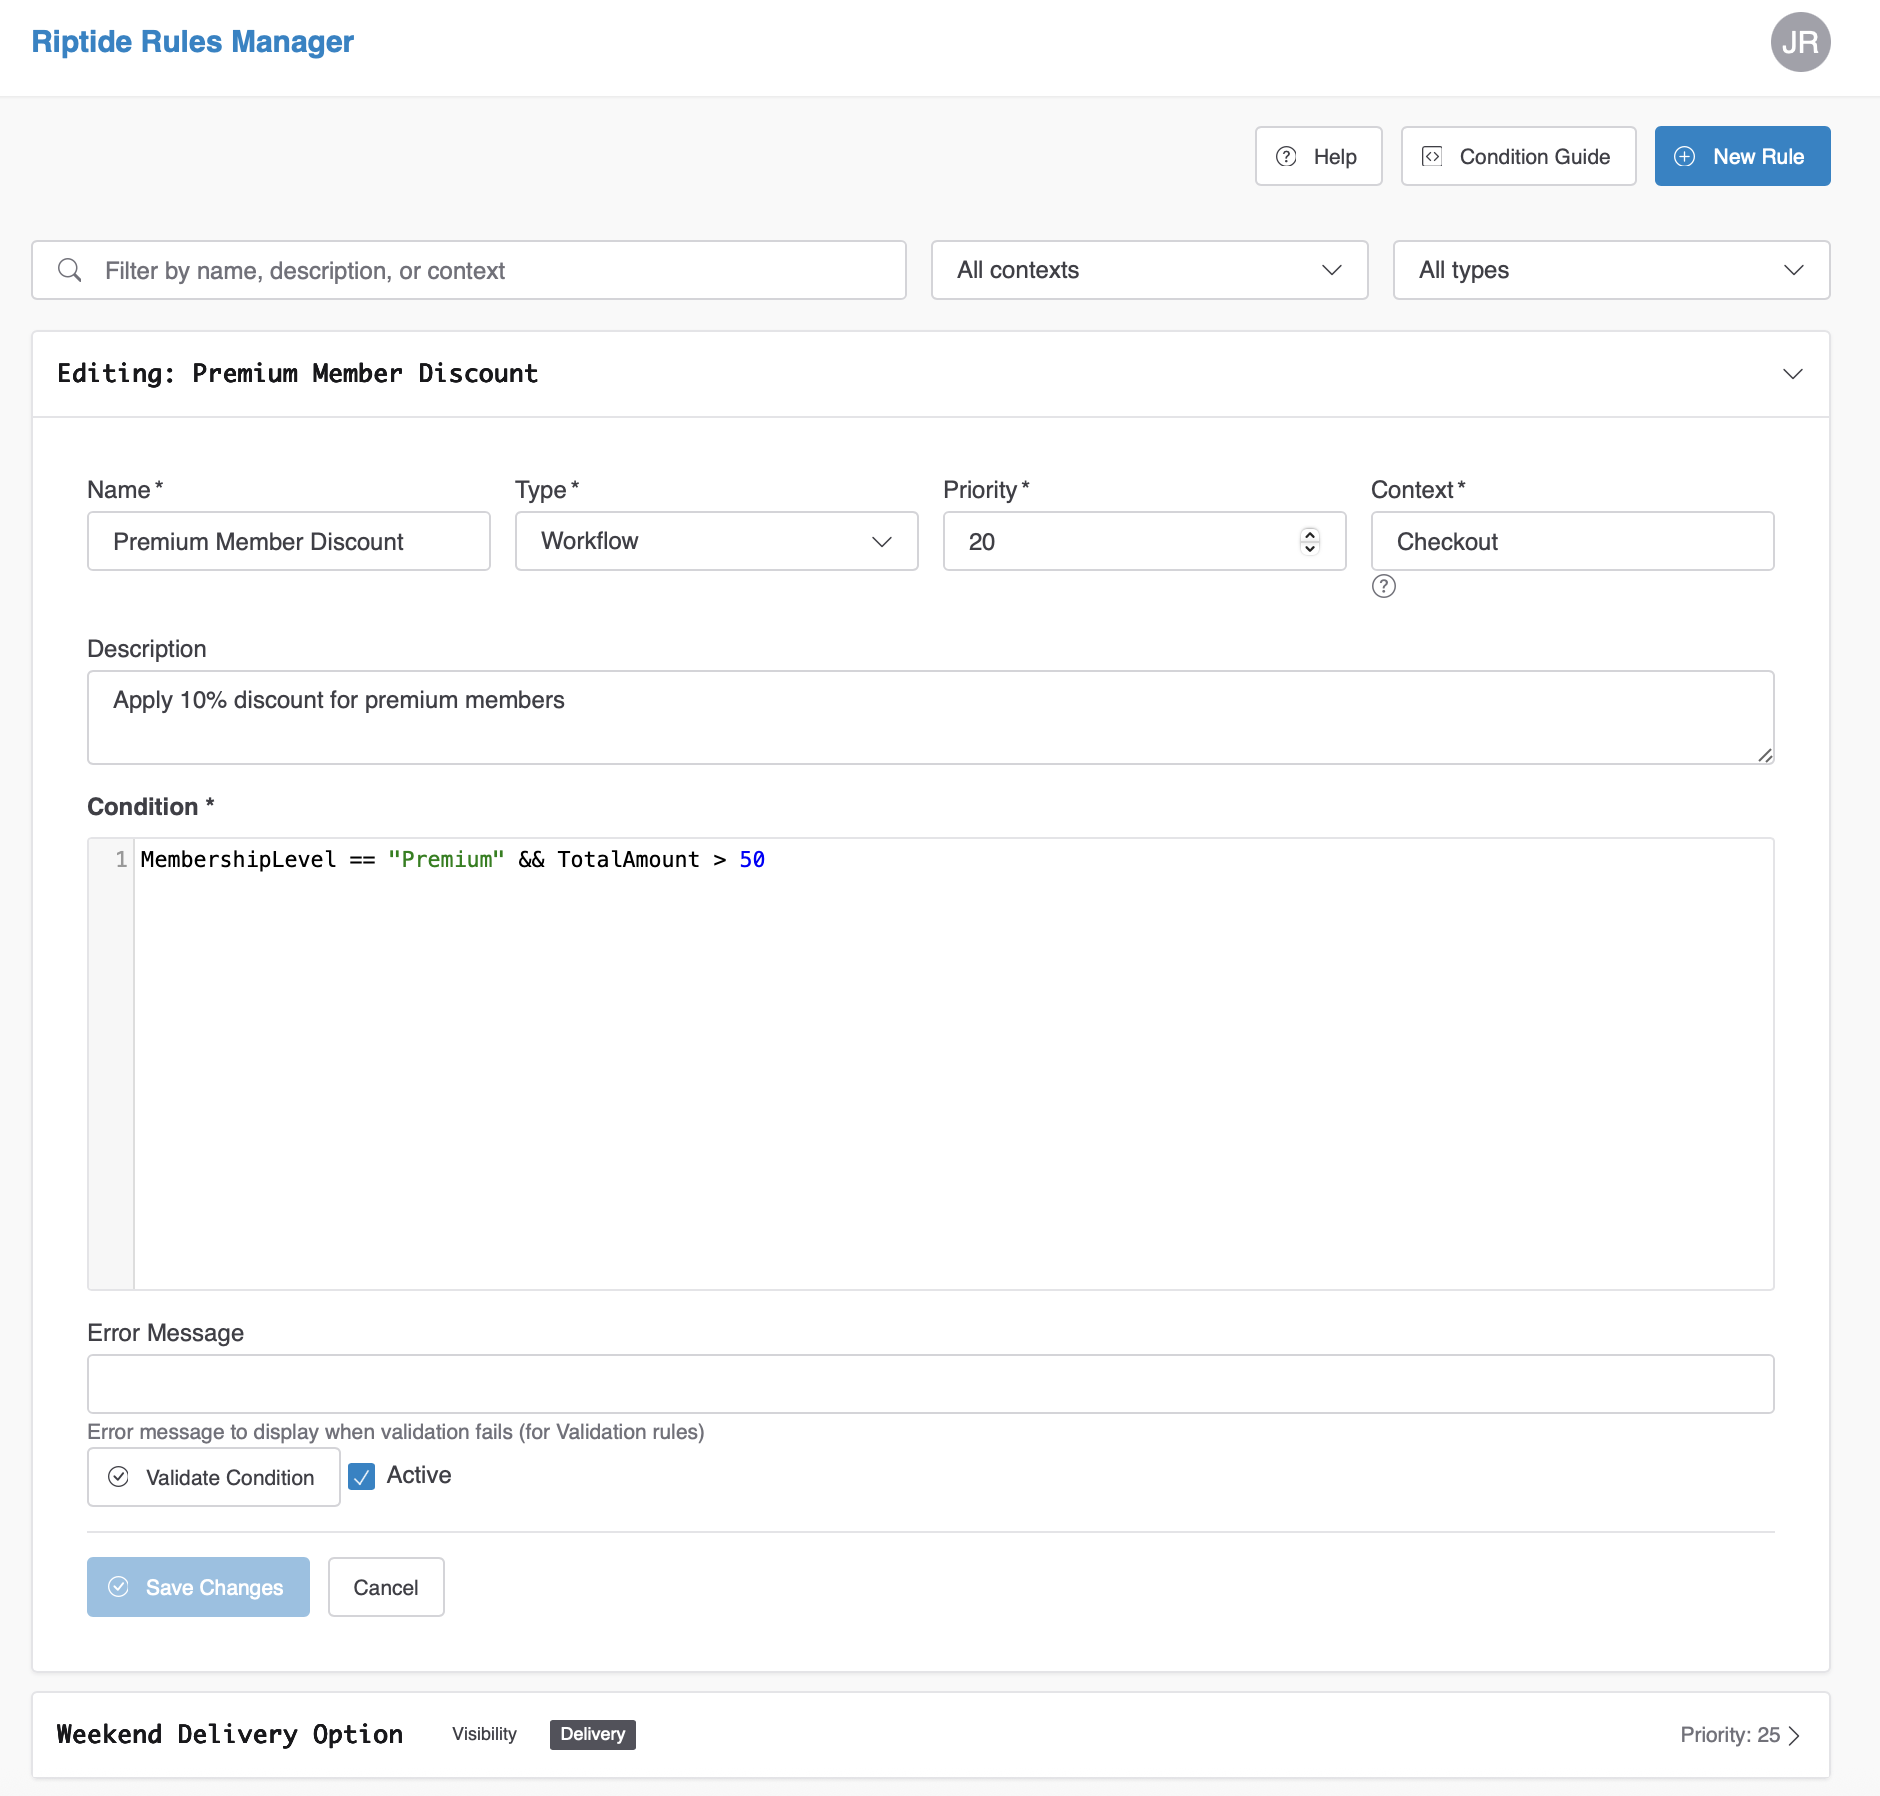Click the checkmark icon on Validate Condition
Image resolution: width=1880 pixels, height=1796 pixels.
(118, 1477)
